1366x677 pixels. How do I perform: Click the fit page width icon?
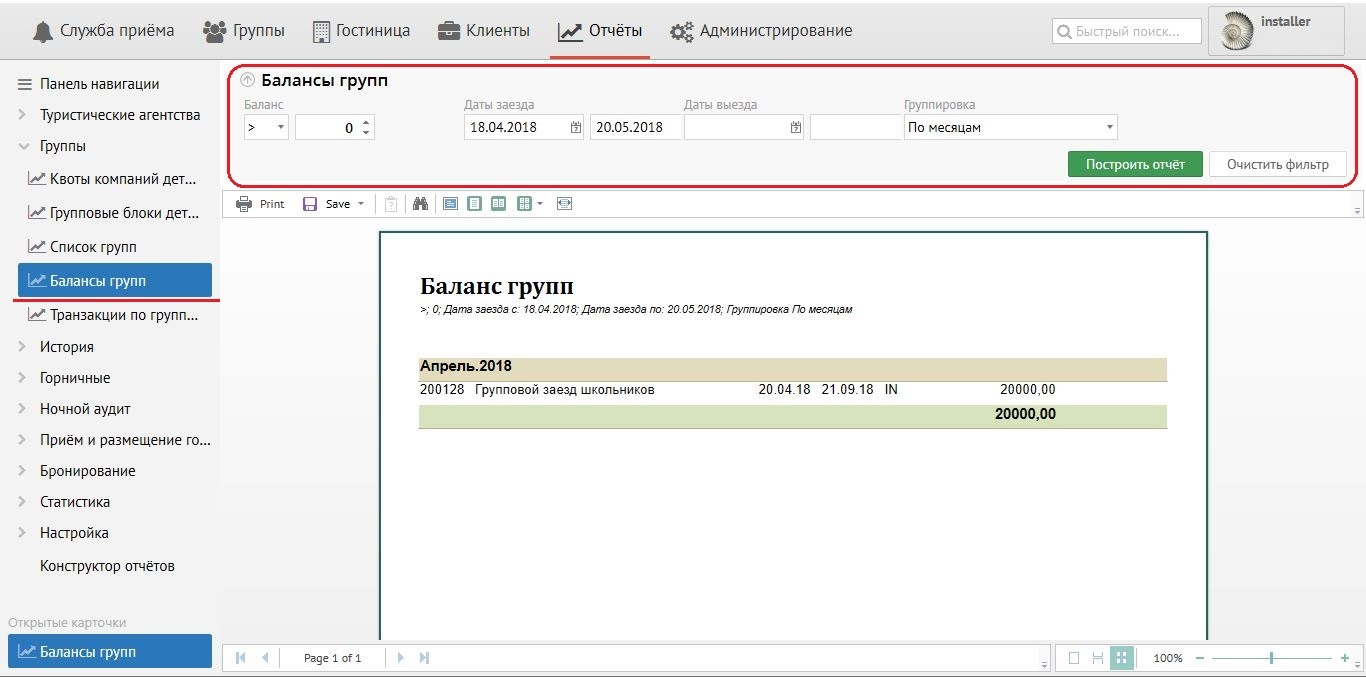click(x=565, y=204)
